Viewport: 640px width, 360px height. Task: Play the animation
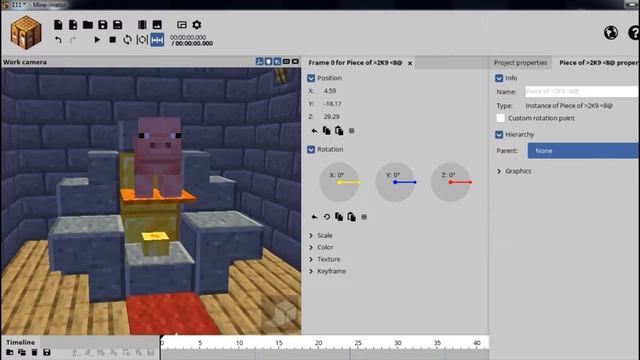click(97, 40)
